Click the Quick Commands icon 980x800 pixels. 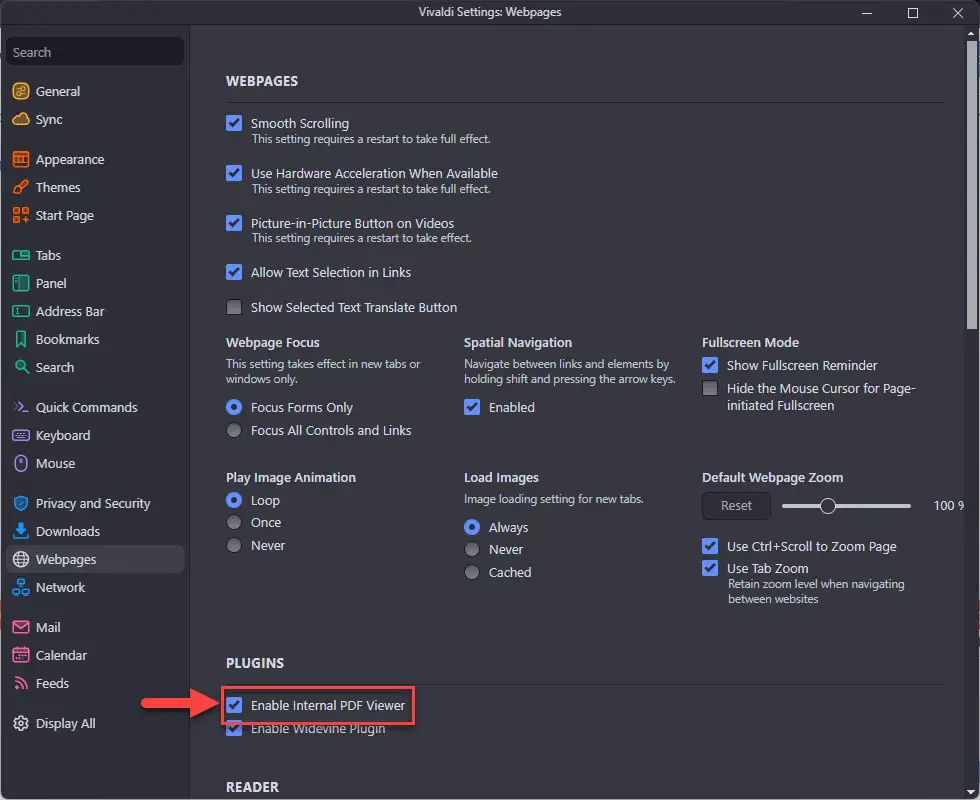pyautogui.click(x=21, y=408)
